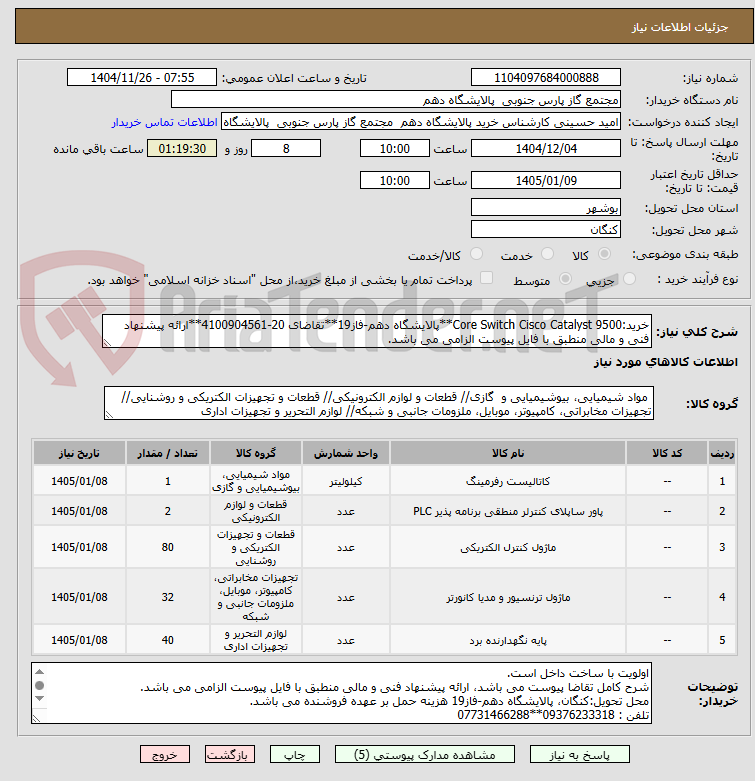Click the buyer organization name field
Screen dimensions: 755x781
click(x=396, y=100)
